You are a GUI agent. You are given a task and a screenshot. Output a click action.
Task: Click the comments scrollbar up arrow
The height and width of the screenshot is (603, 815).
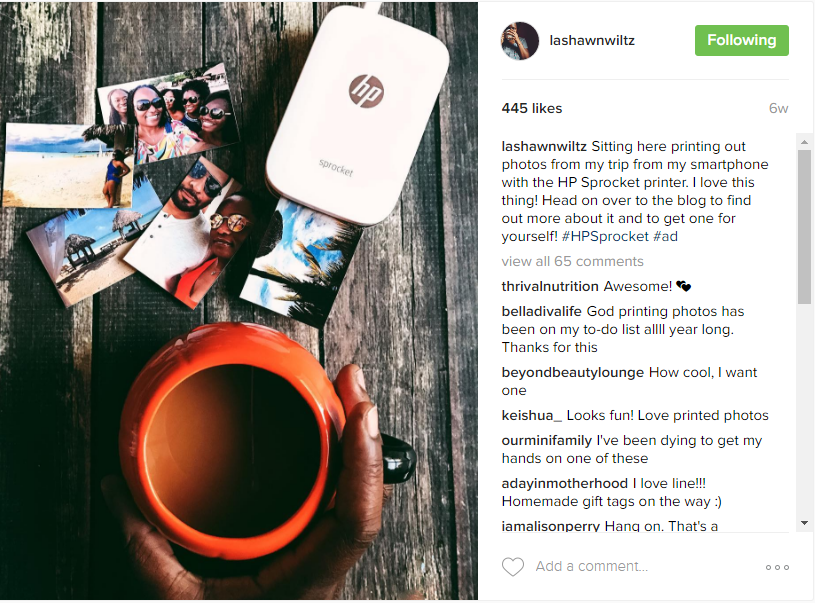(804, 142)
